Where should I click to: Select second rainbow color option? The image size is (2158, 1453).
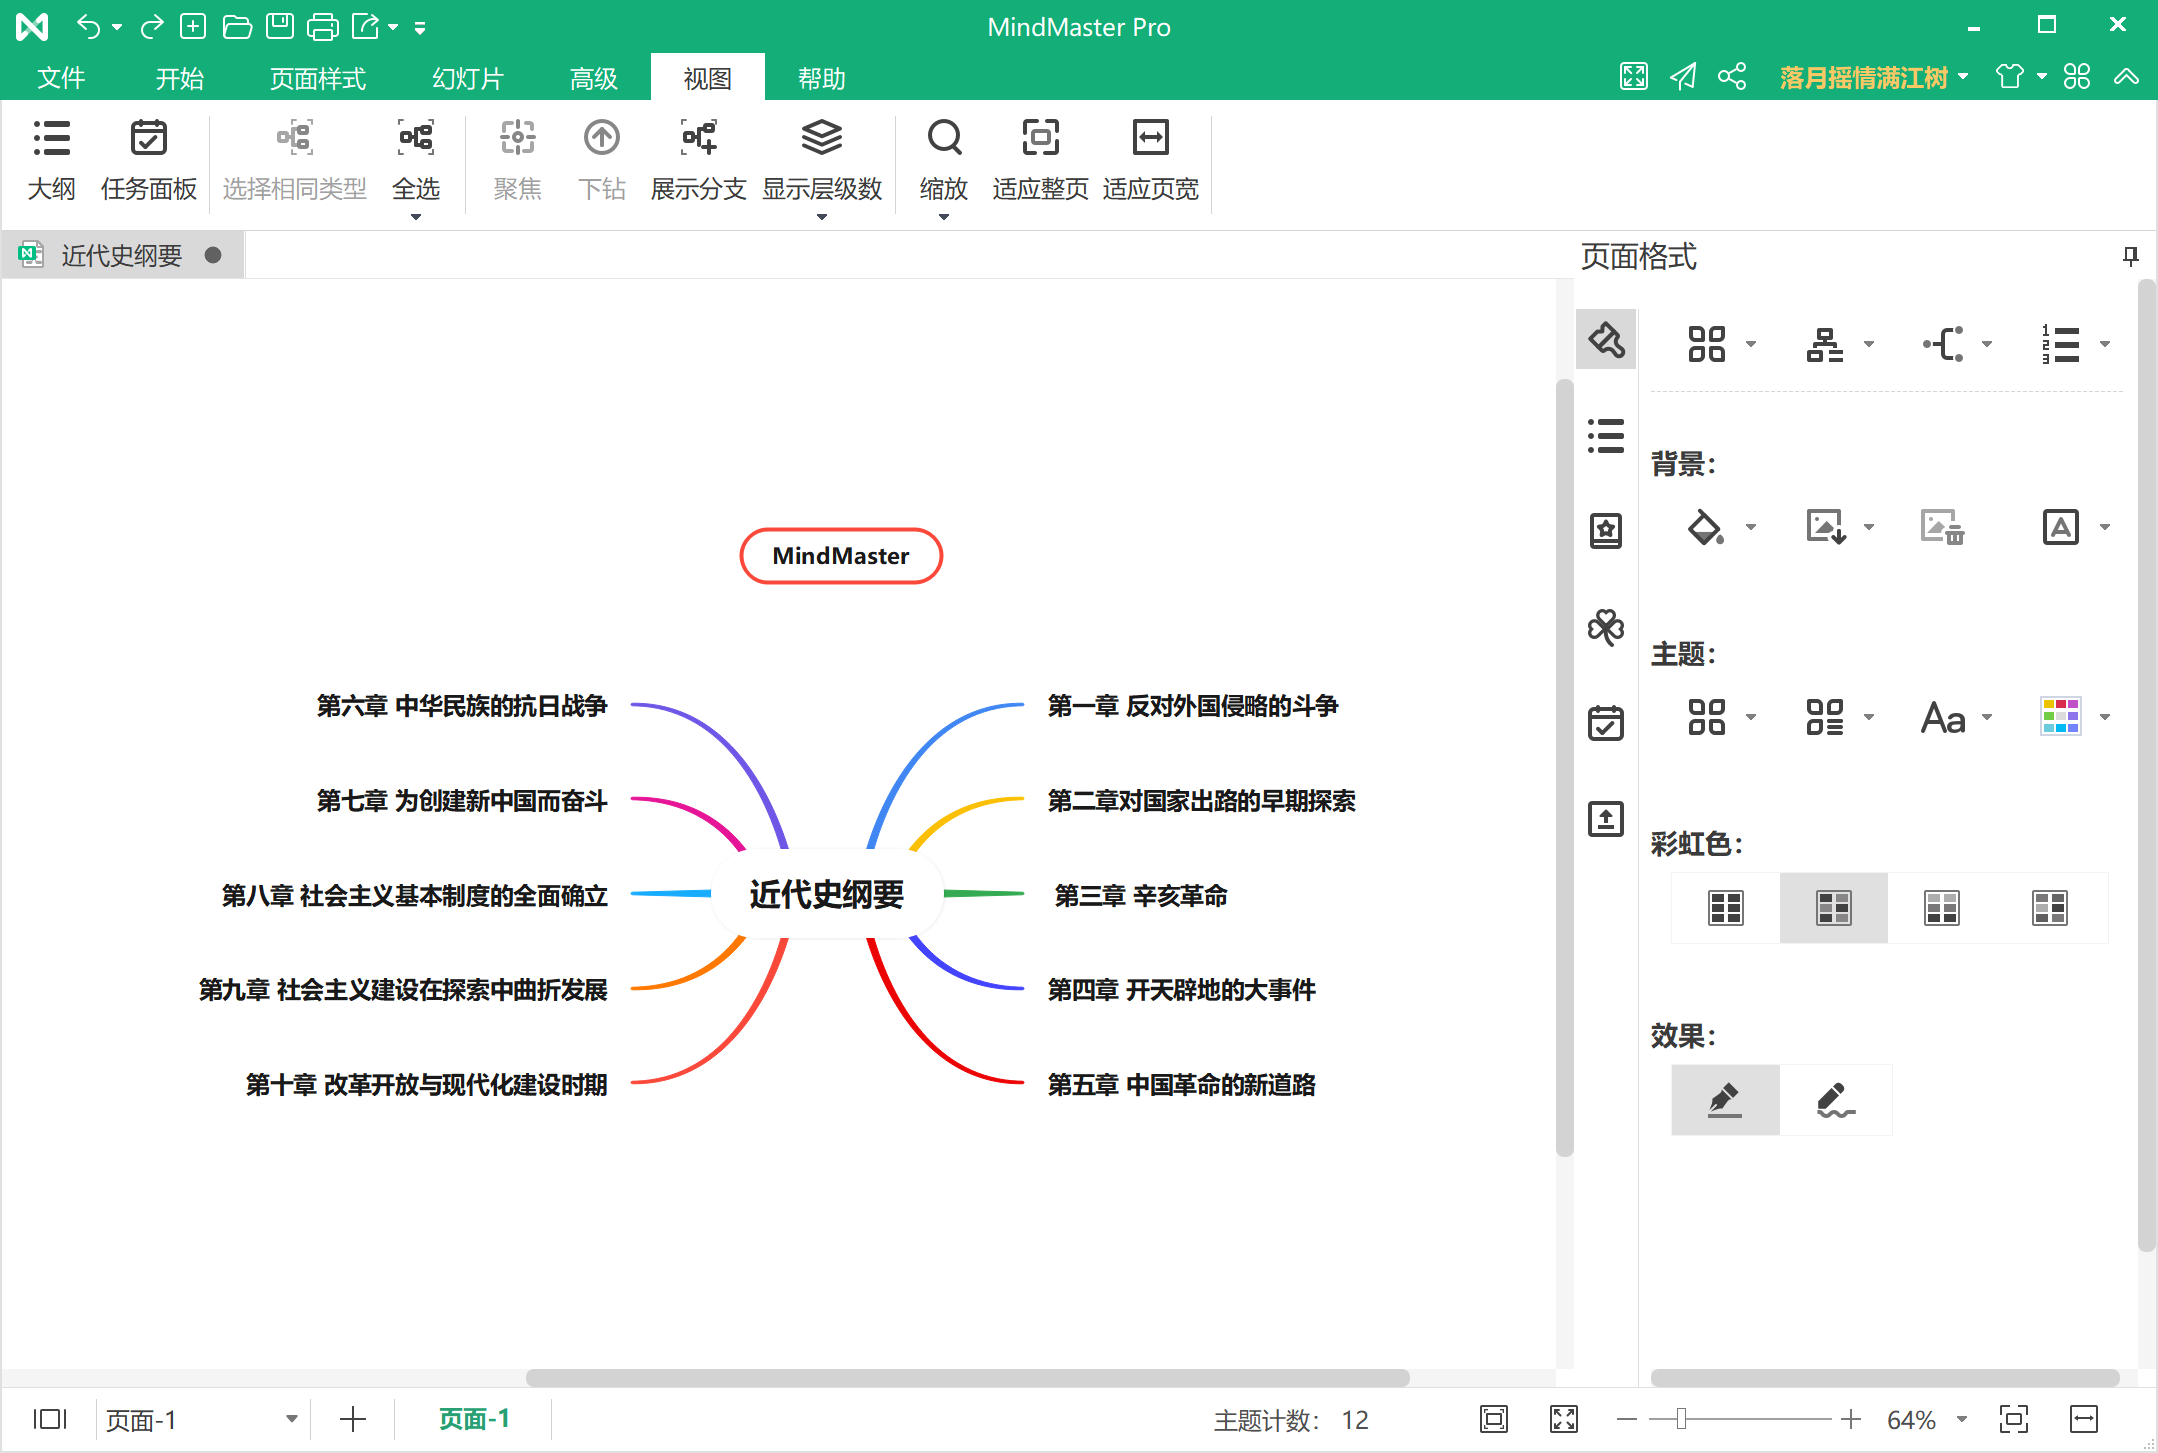pos(1834,908)
